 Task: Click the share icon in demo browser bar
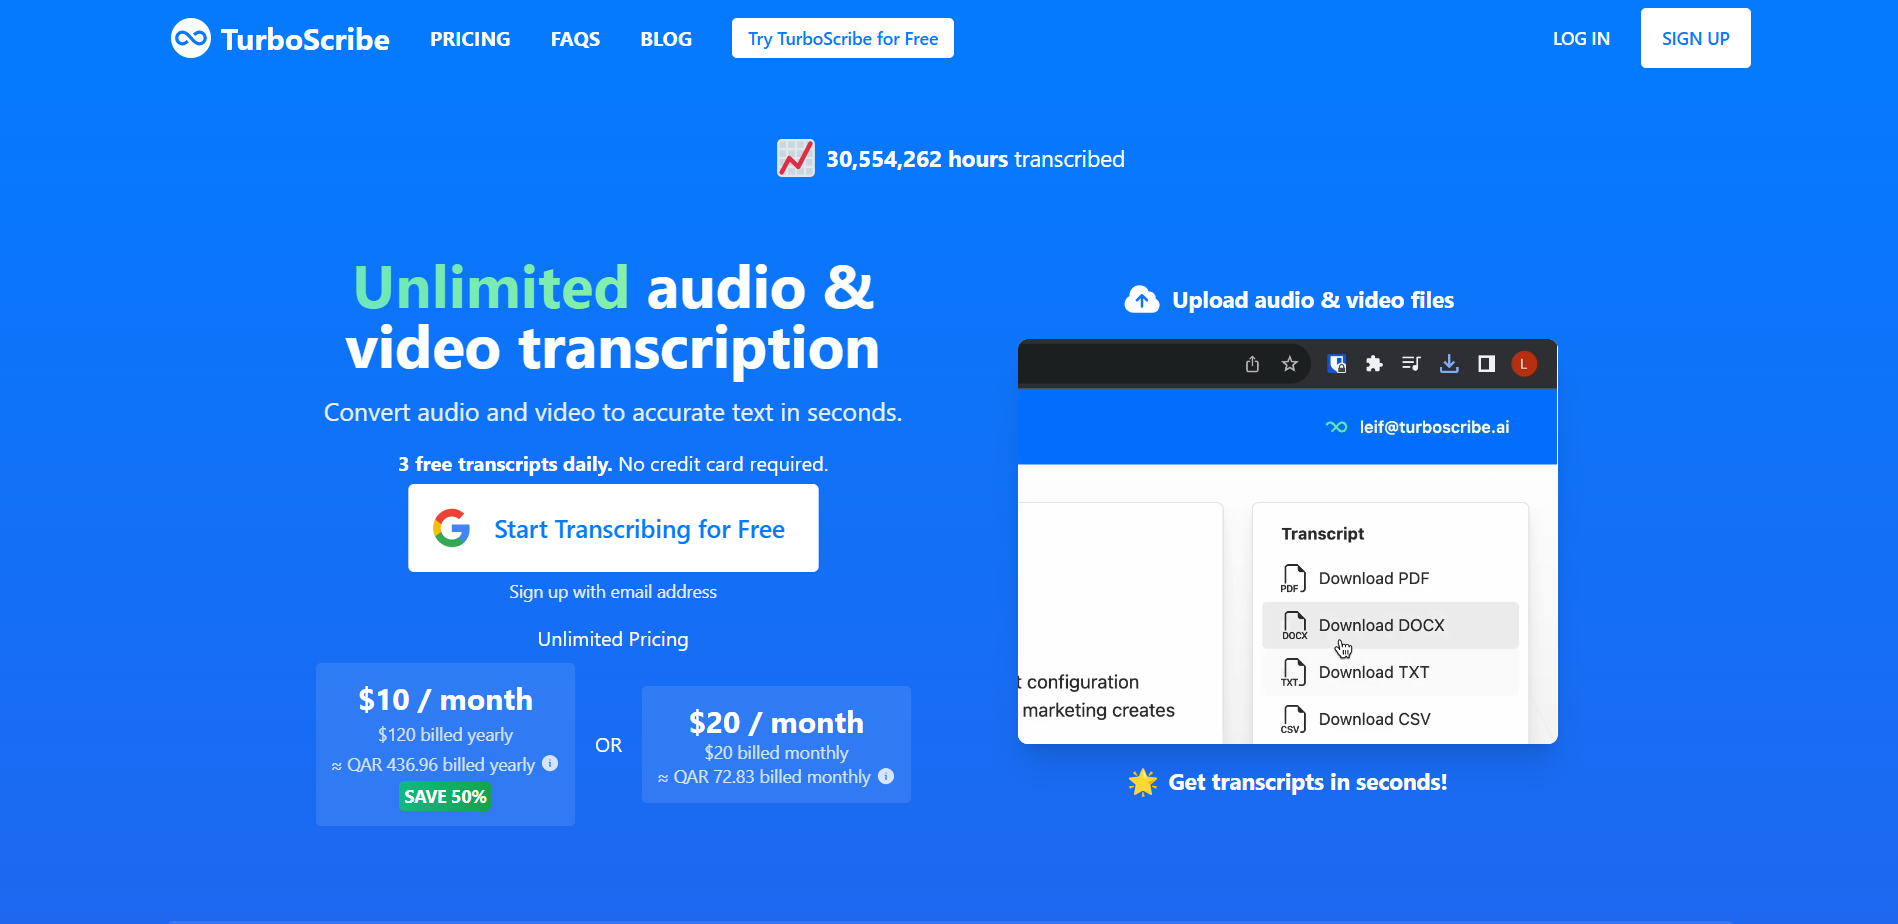click(x=1252, y=364)
